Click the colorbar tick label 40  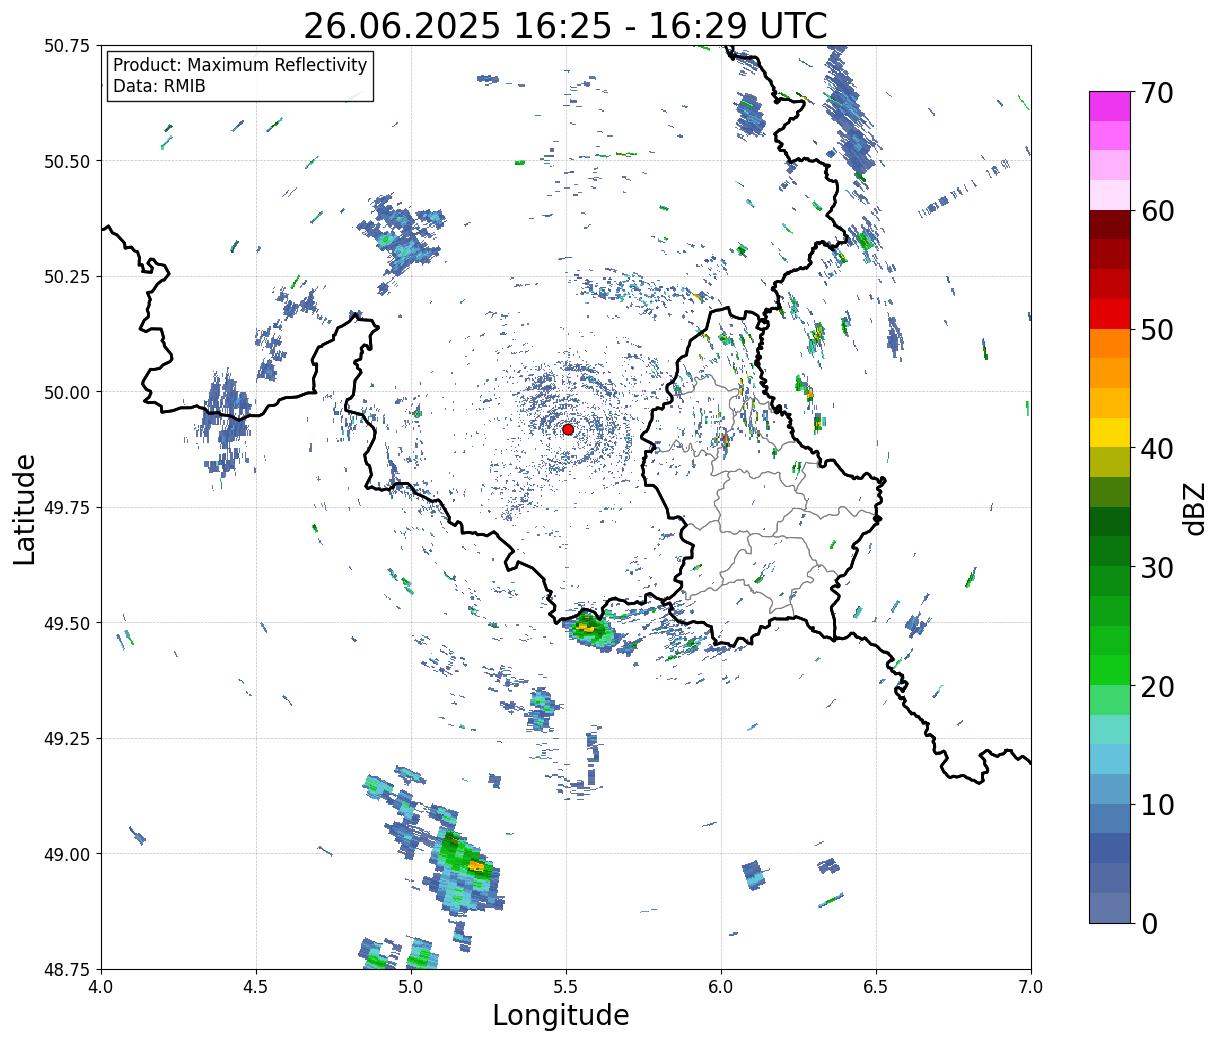tap(1157, 449)
